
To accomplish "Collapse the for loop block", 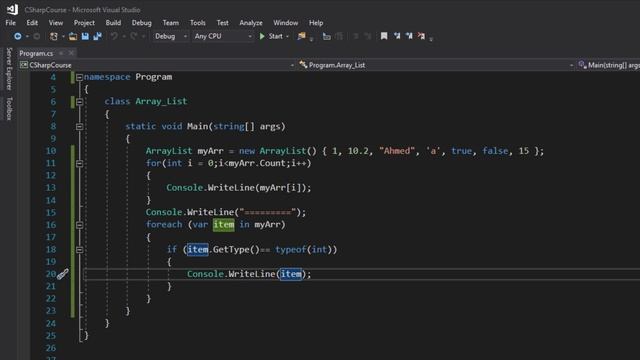I will pos(80,163).
